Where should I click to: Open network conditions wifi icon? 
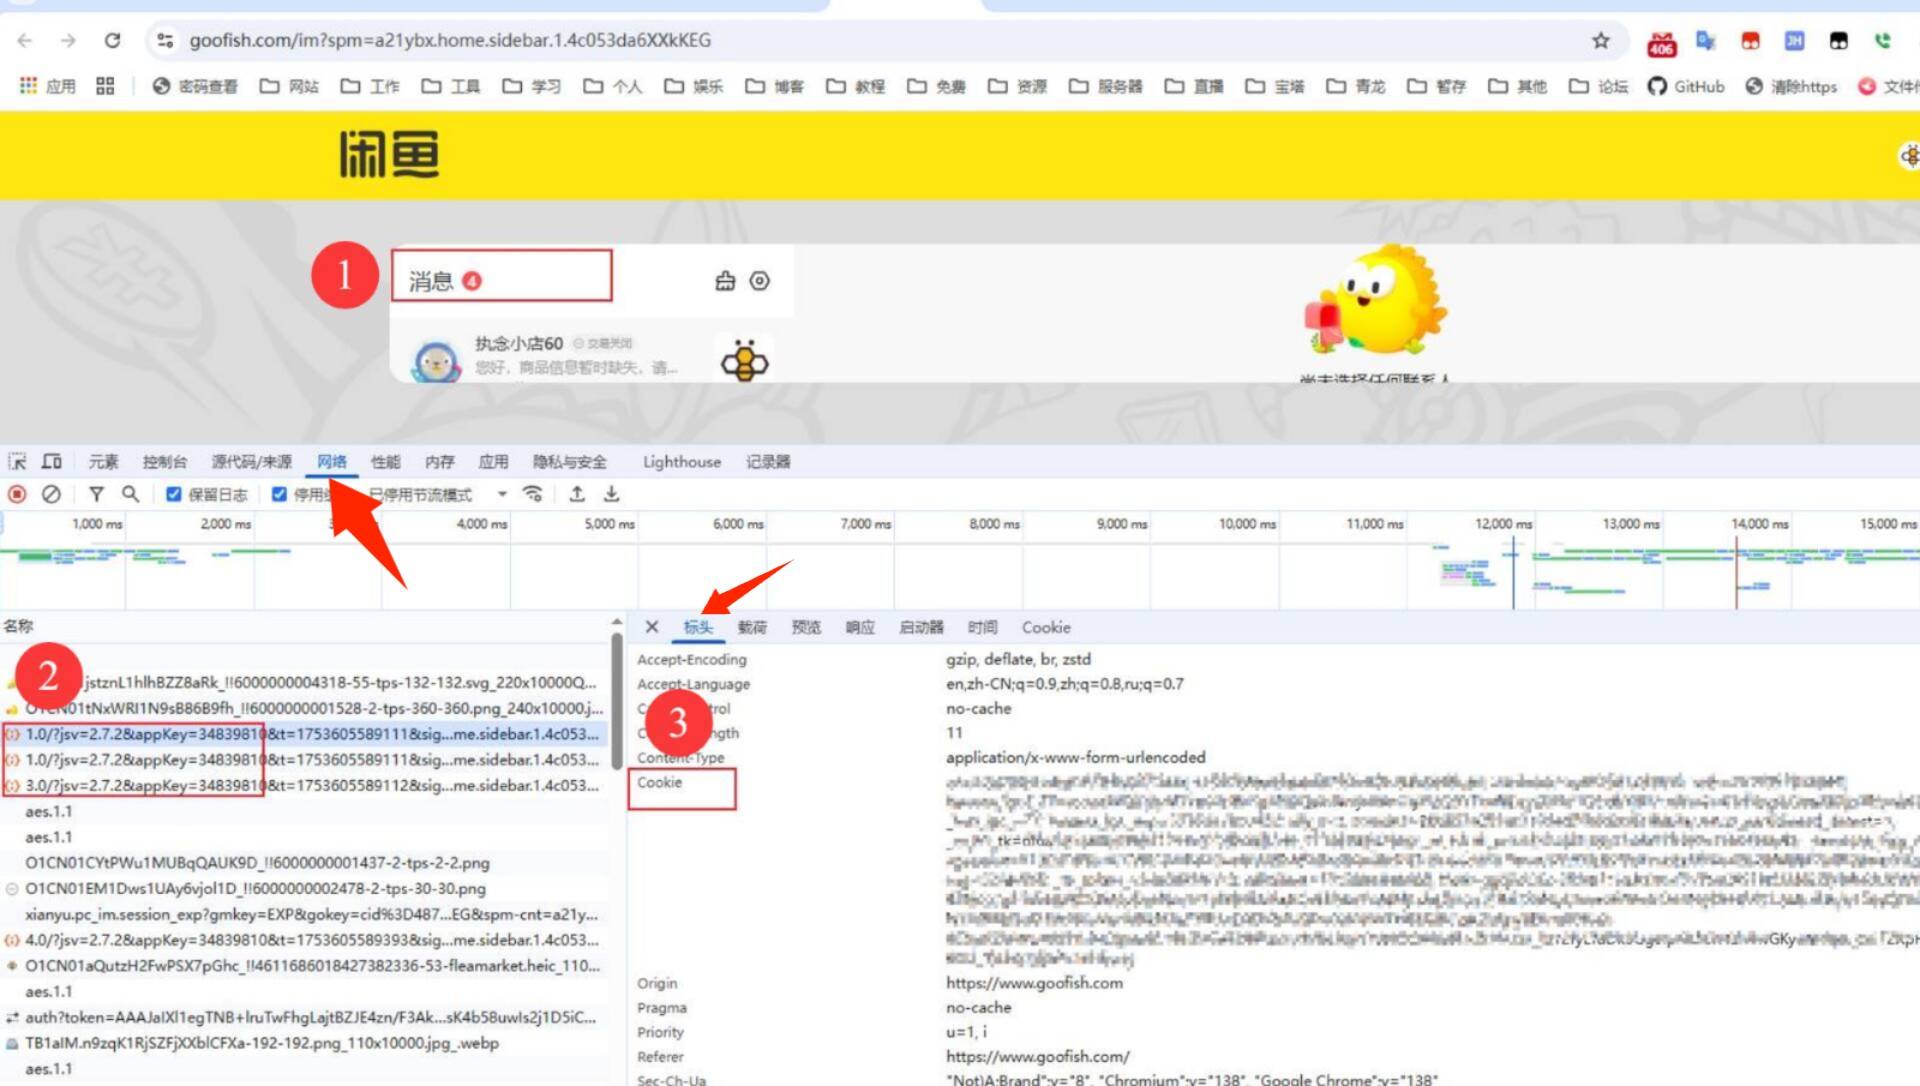533,494
